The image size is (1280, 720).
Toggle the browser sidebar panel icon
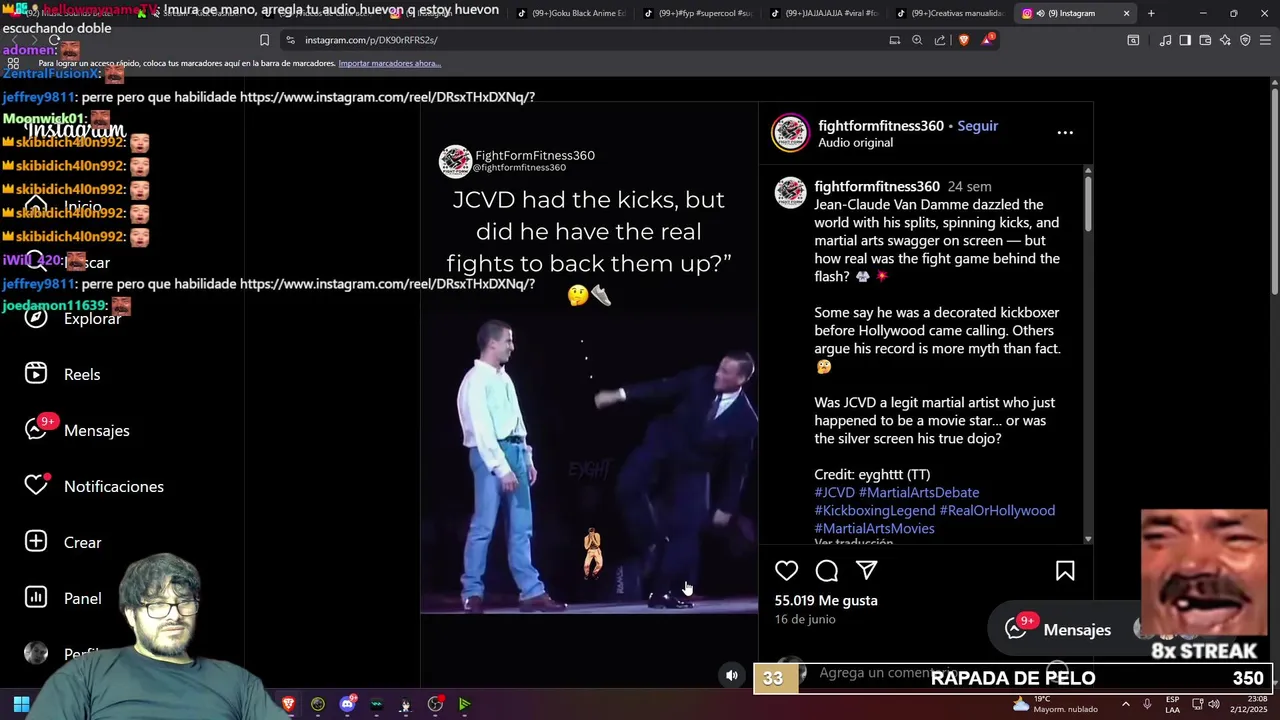pos(1185,40)
